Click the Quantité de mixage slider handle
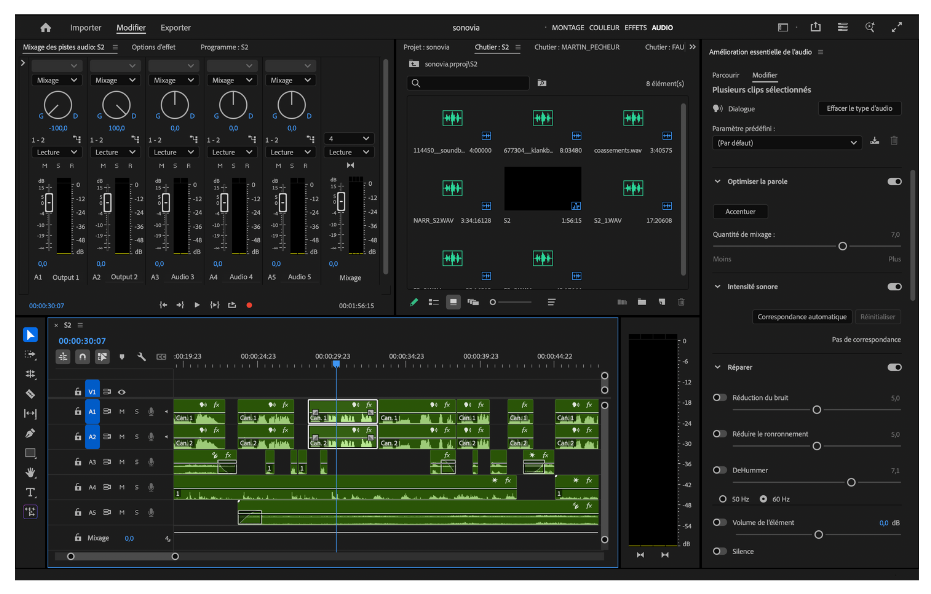Image resolution: width=931 pixels, height=594 pixels. (842, 246)
